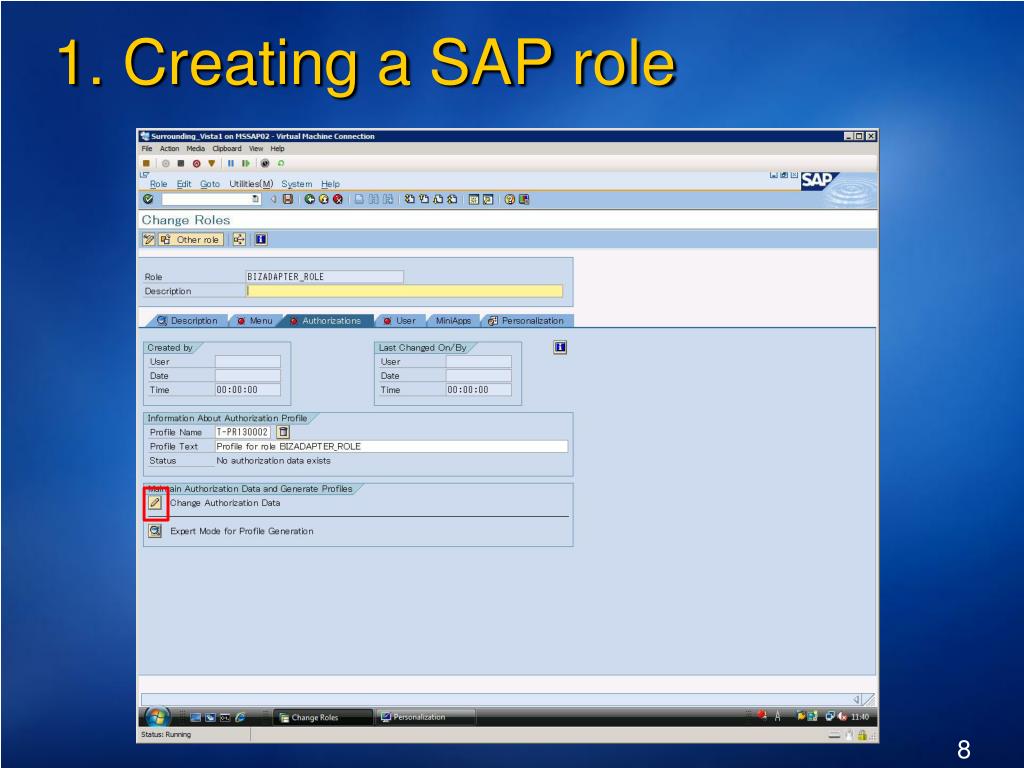Click the VM Pause icon in Virtual Machine toolbar
This screenshot has width=1024, height=768.
[231, 163]
